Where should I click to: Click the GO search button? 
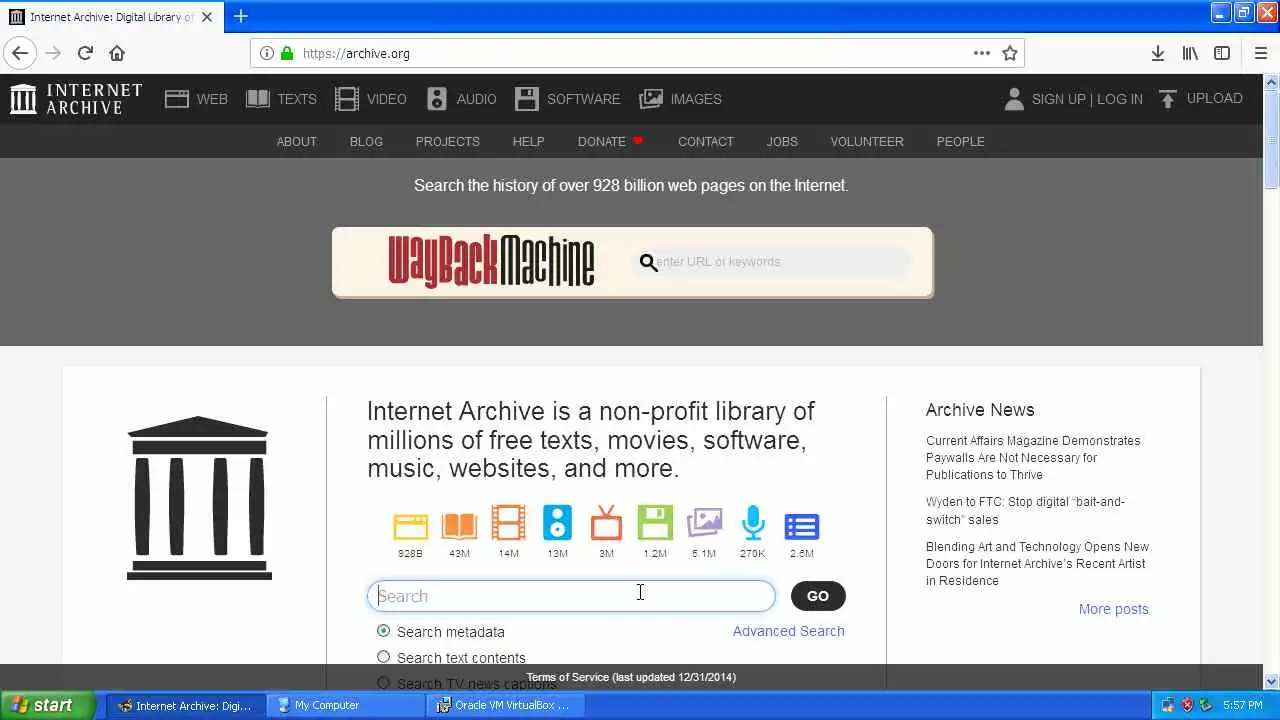pyautogui.click(x=818, y=596)
